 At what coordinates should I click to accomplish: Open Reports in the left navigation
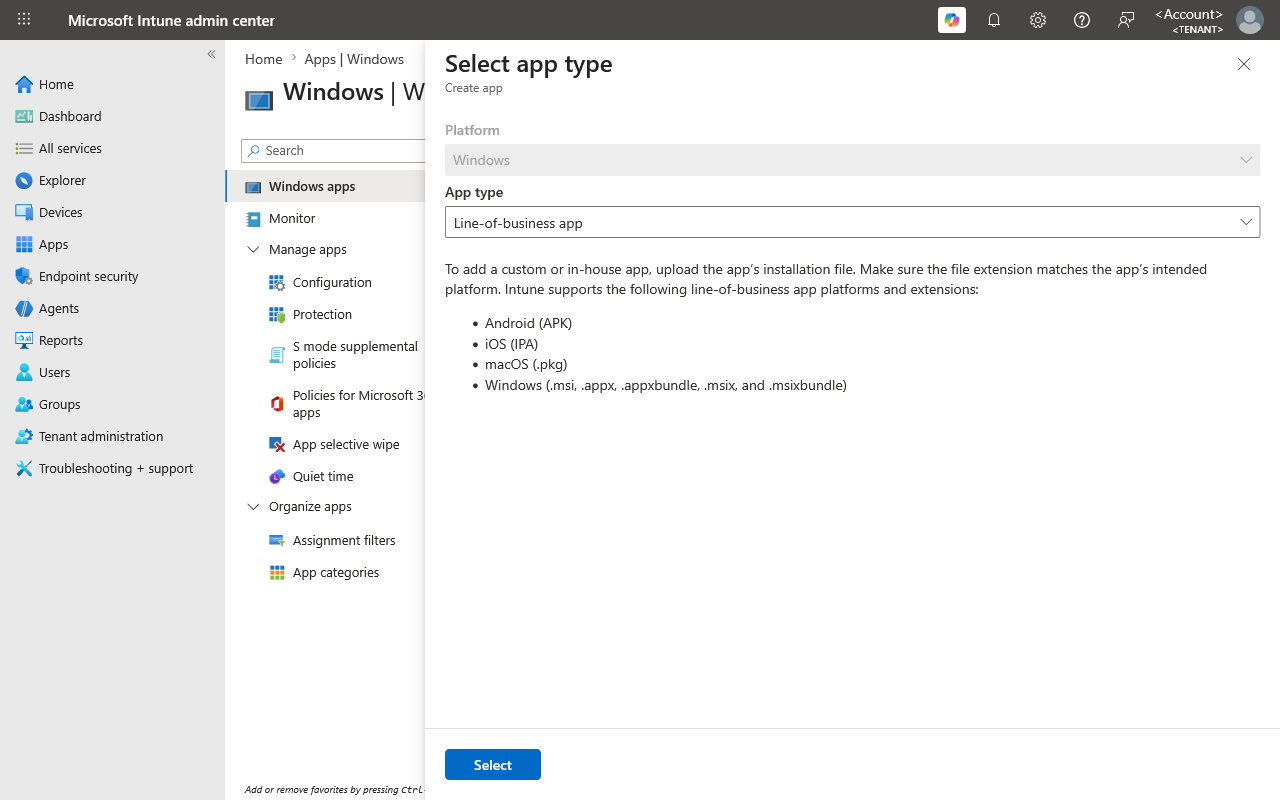click(61, 340)
